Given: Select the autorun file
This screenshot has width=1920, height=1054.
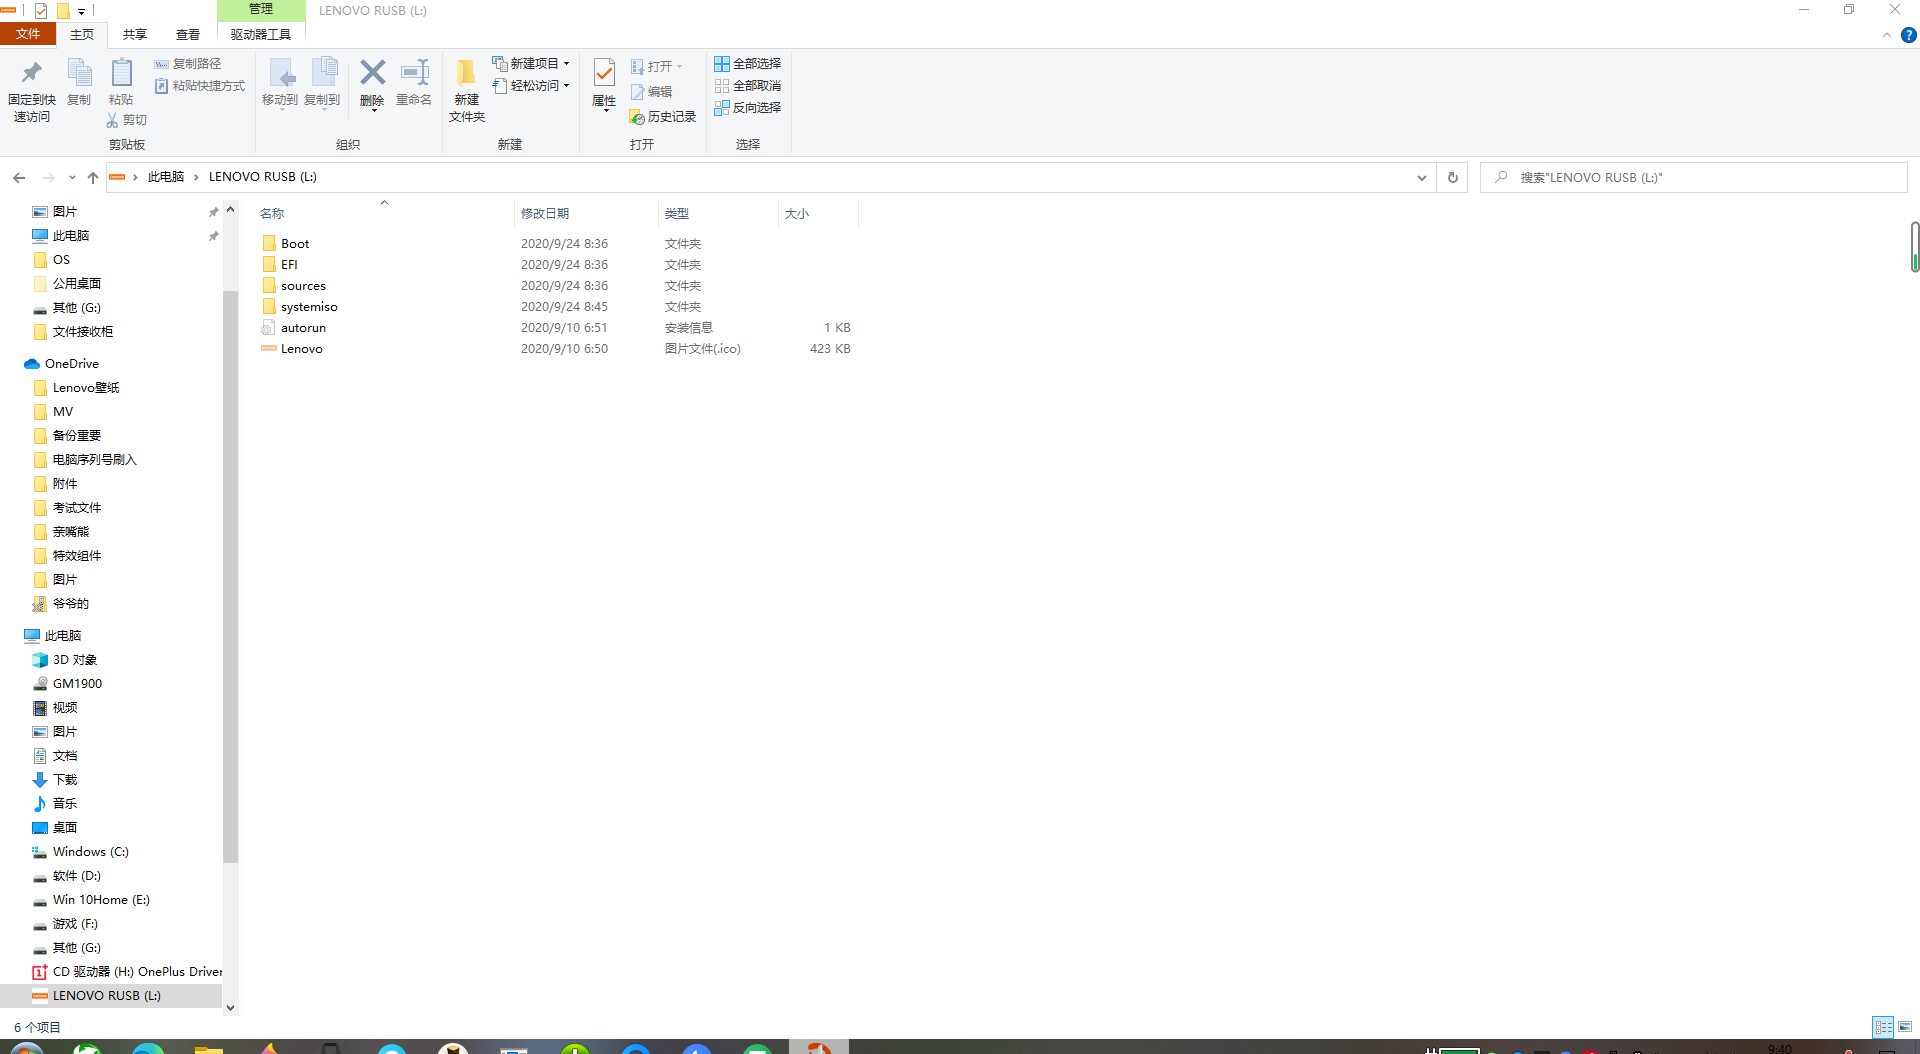Looking at the screenshot, I should click(x=303, y=327).
